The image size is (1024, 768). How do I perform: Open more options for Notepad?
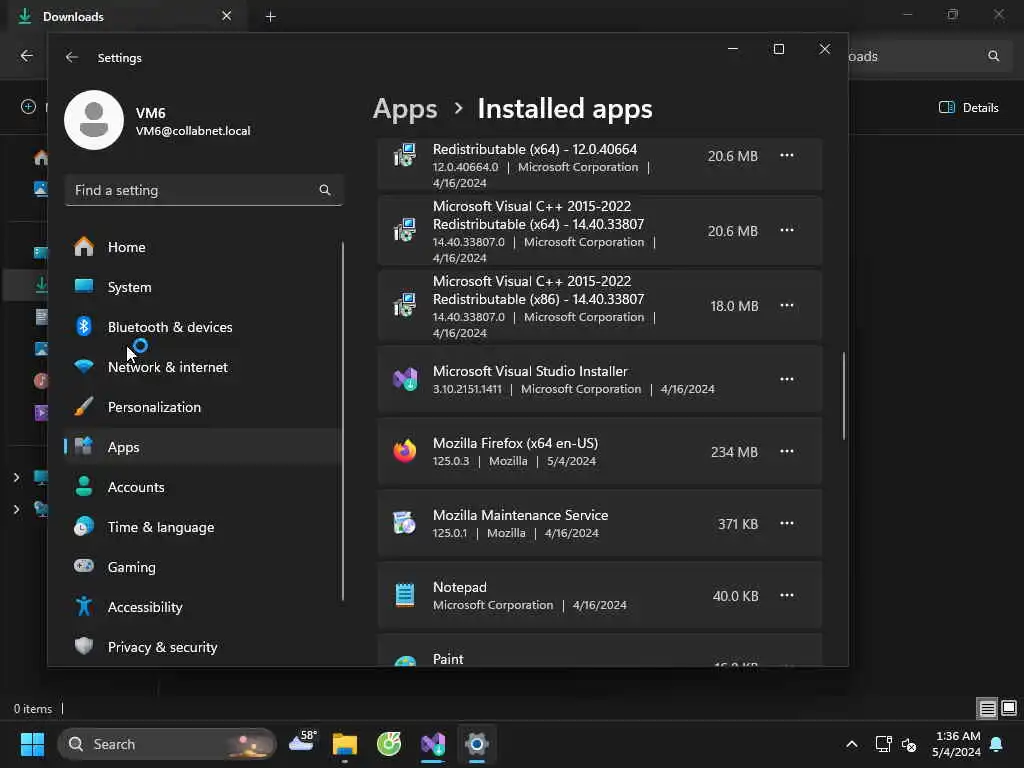coord(786,596)
